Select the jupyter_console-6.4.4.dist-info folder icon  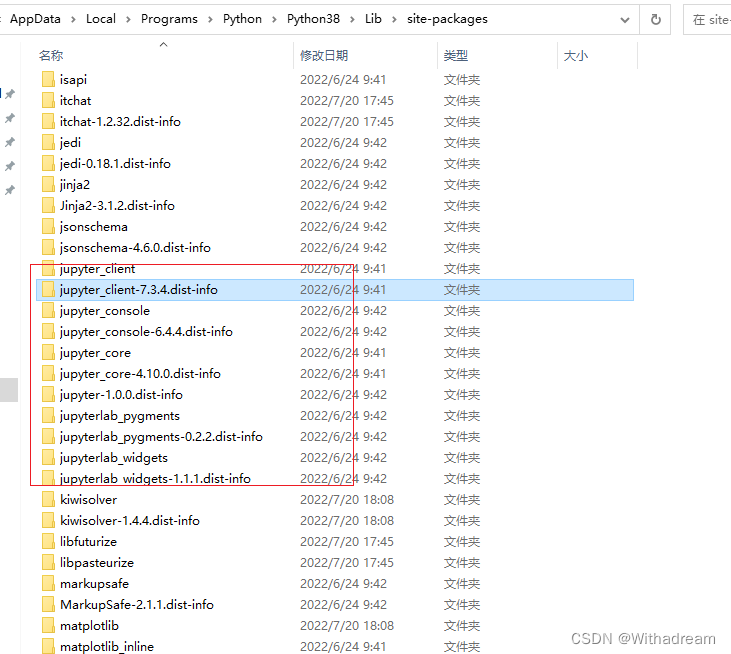click(48, 331)
